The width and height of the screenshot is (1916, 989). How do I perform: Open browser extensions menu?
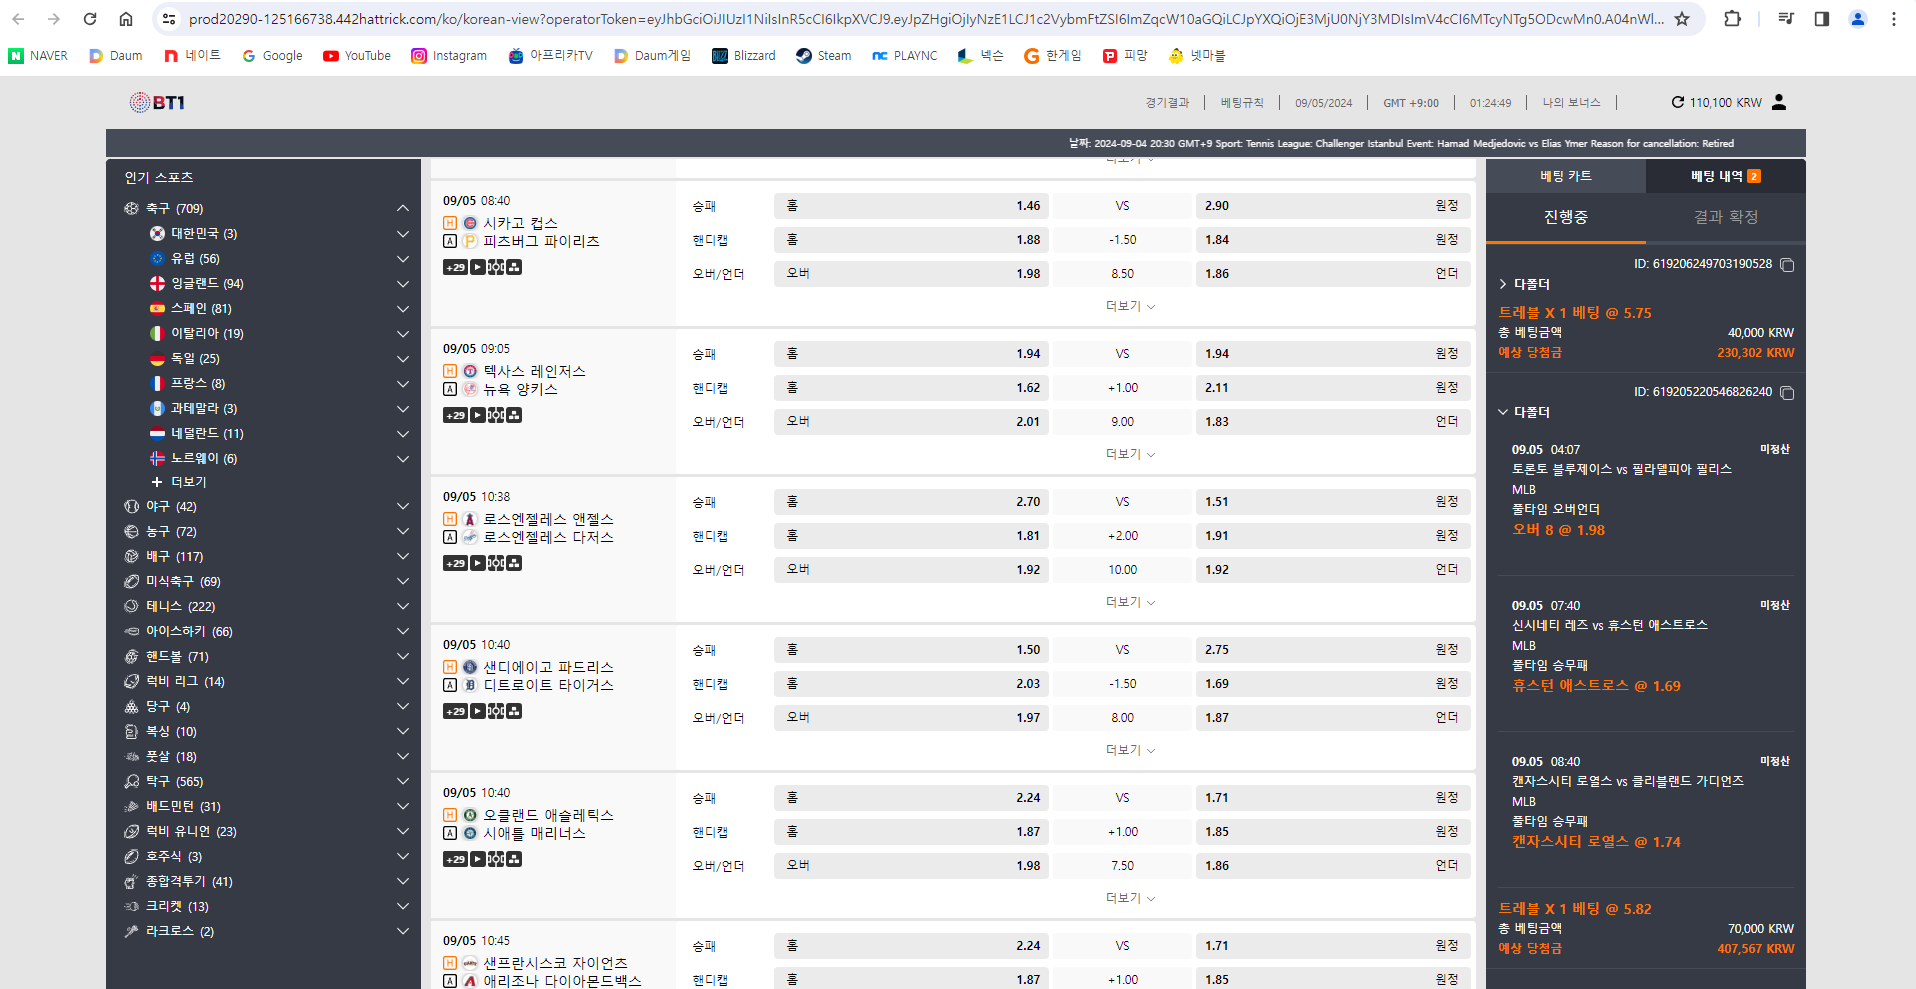pyautogui.click(x=1733, y=19)
